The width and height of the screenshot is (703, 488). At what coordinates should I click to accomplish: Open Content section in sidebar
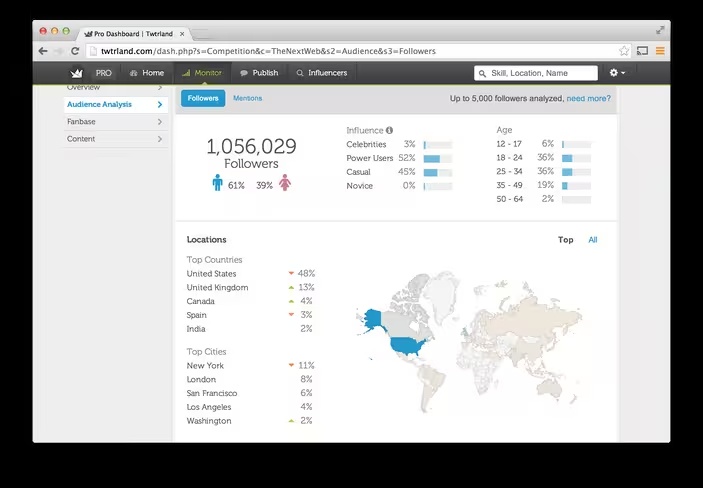[116, 139]
